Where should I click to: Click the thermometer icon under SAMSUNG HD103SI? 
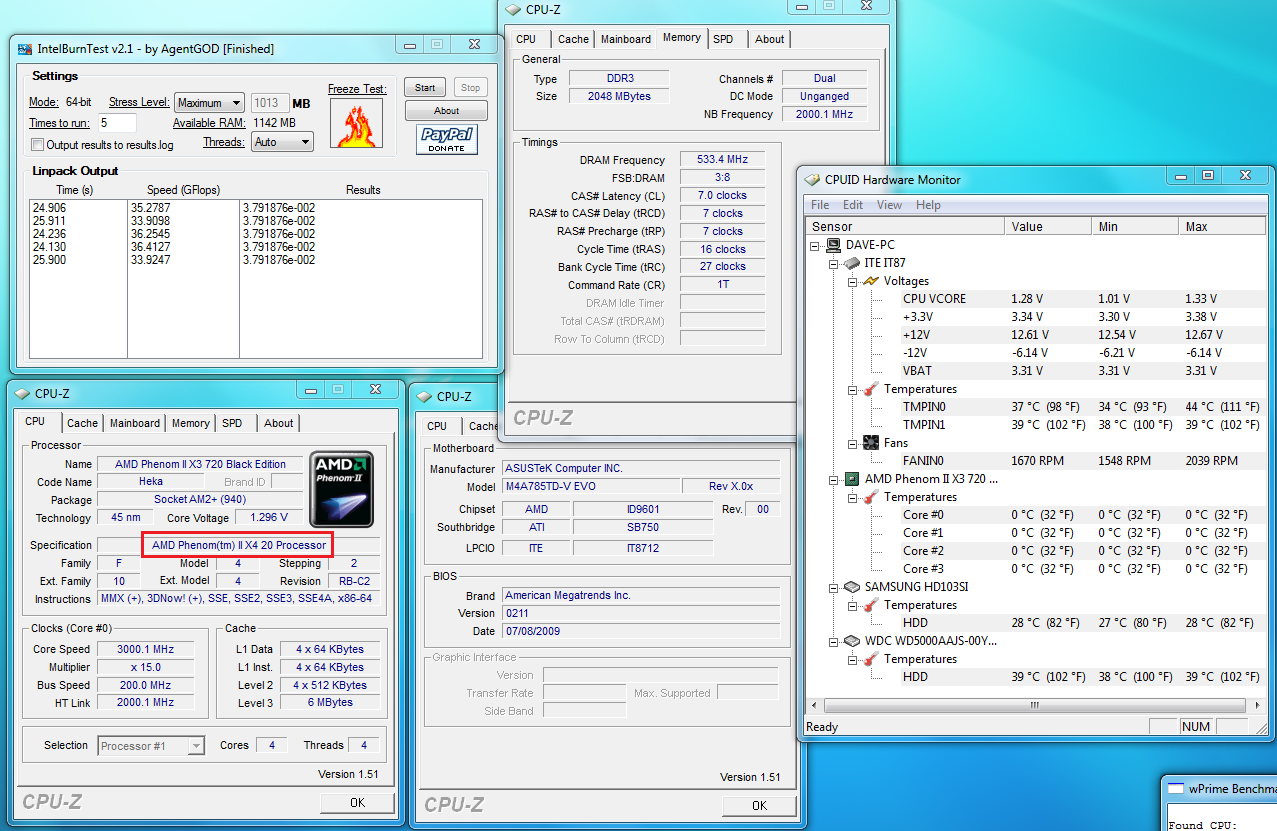click(870, 605)
